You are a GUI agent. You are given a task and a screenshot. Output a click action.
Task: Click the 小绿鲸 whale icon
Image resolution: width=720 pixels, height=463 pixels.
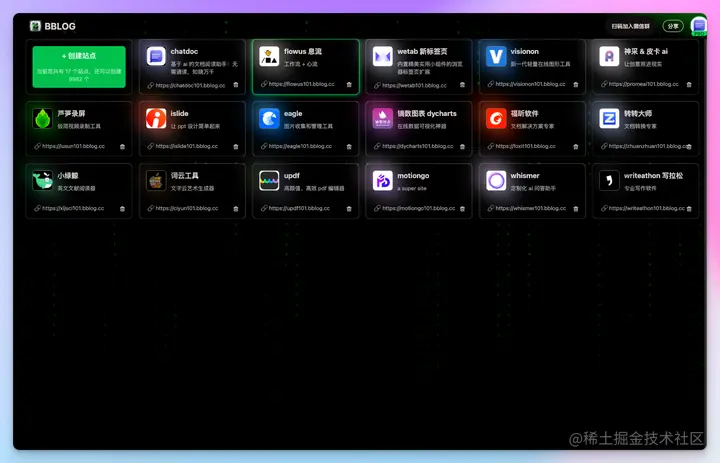[x=43, y=181]
